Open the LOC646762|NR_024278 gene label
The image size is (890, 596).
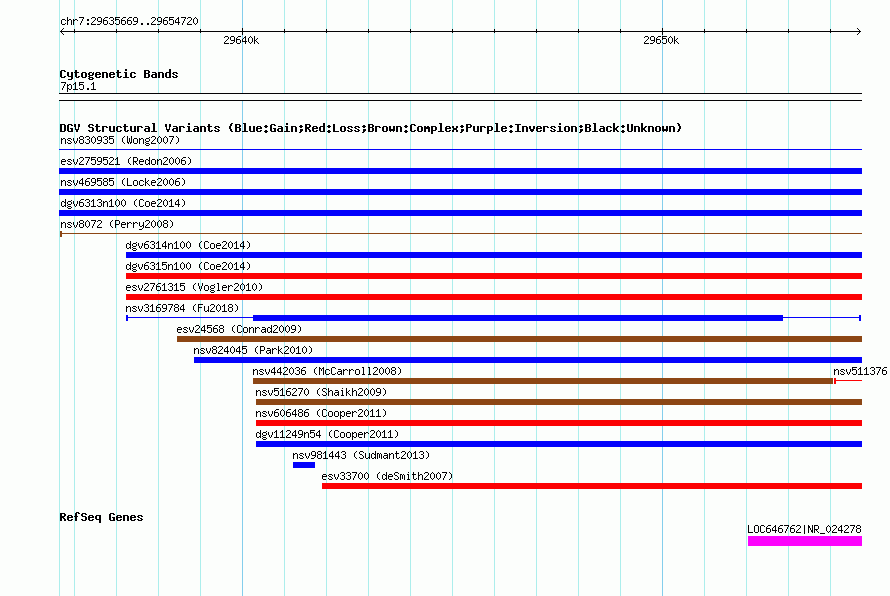[x=804, y=529]
